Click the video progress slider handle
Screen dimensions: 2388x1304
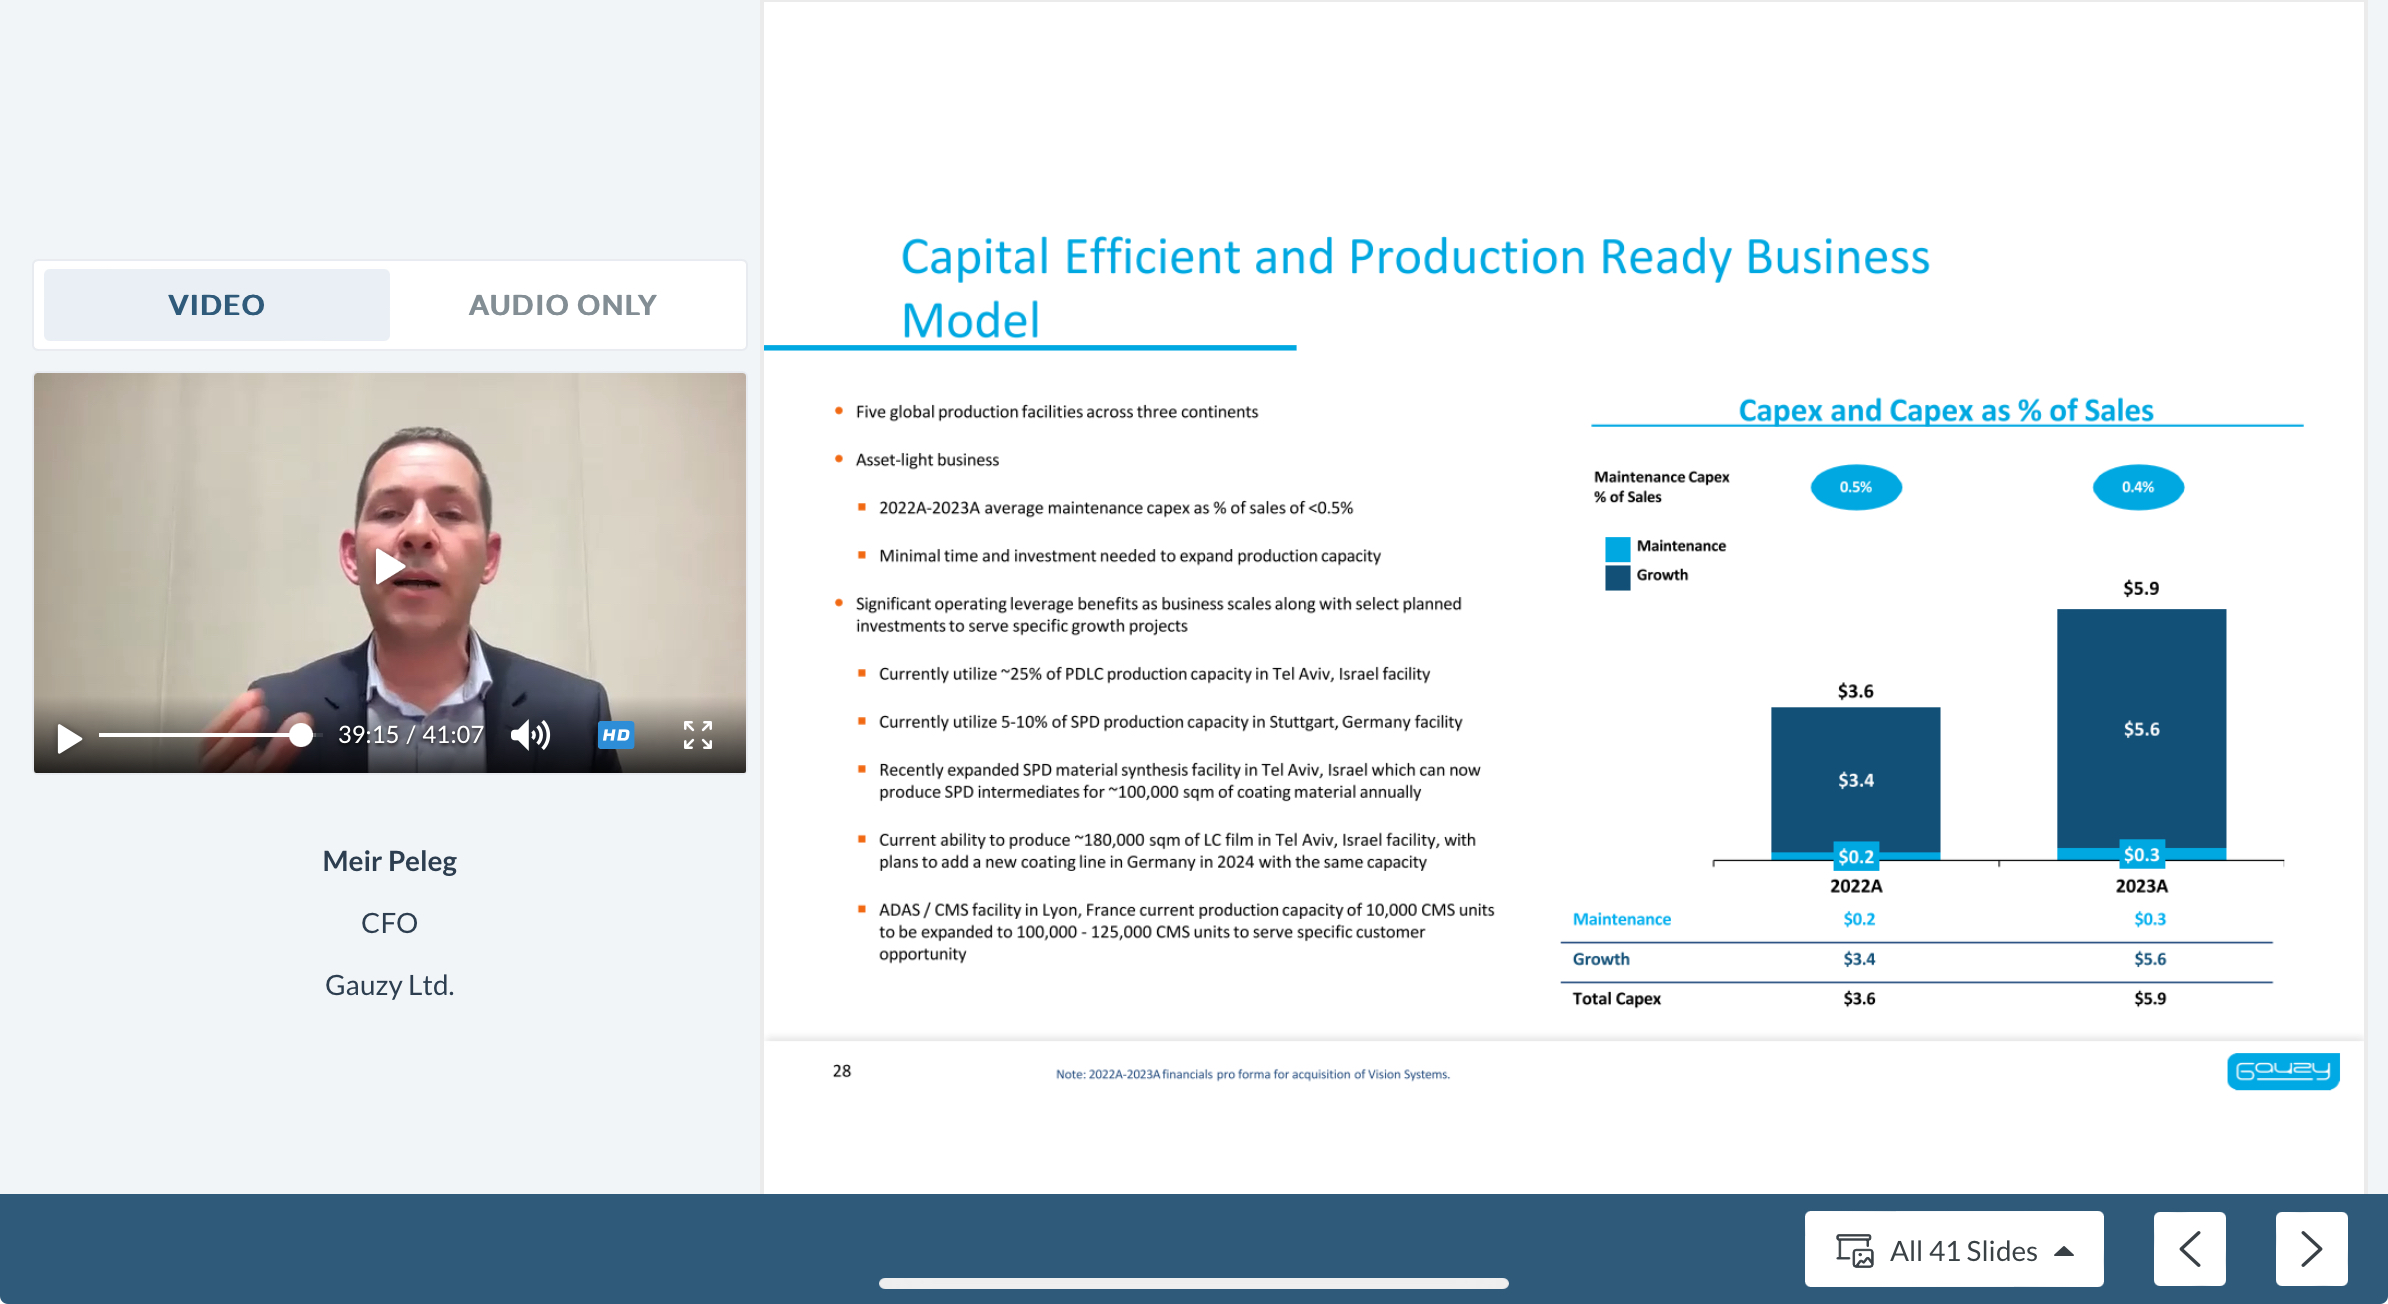click(x=301, y=736)
